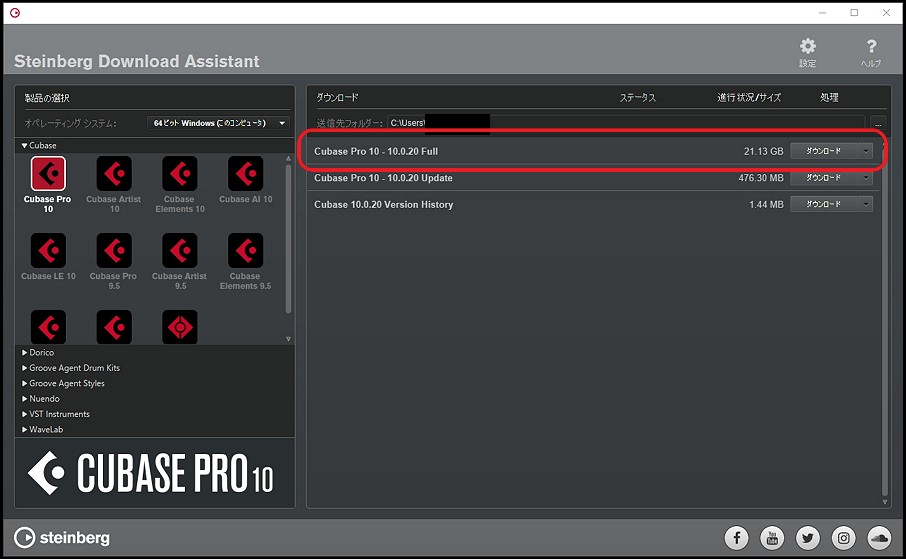Click the Steinberg app icon in title bar
The image size is (906, 559).
point(15,13)
